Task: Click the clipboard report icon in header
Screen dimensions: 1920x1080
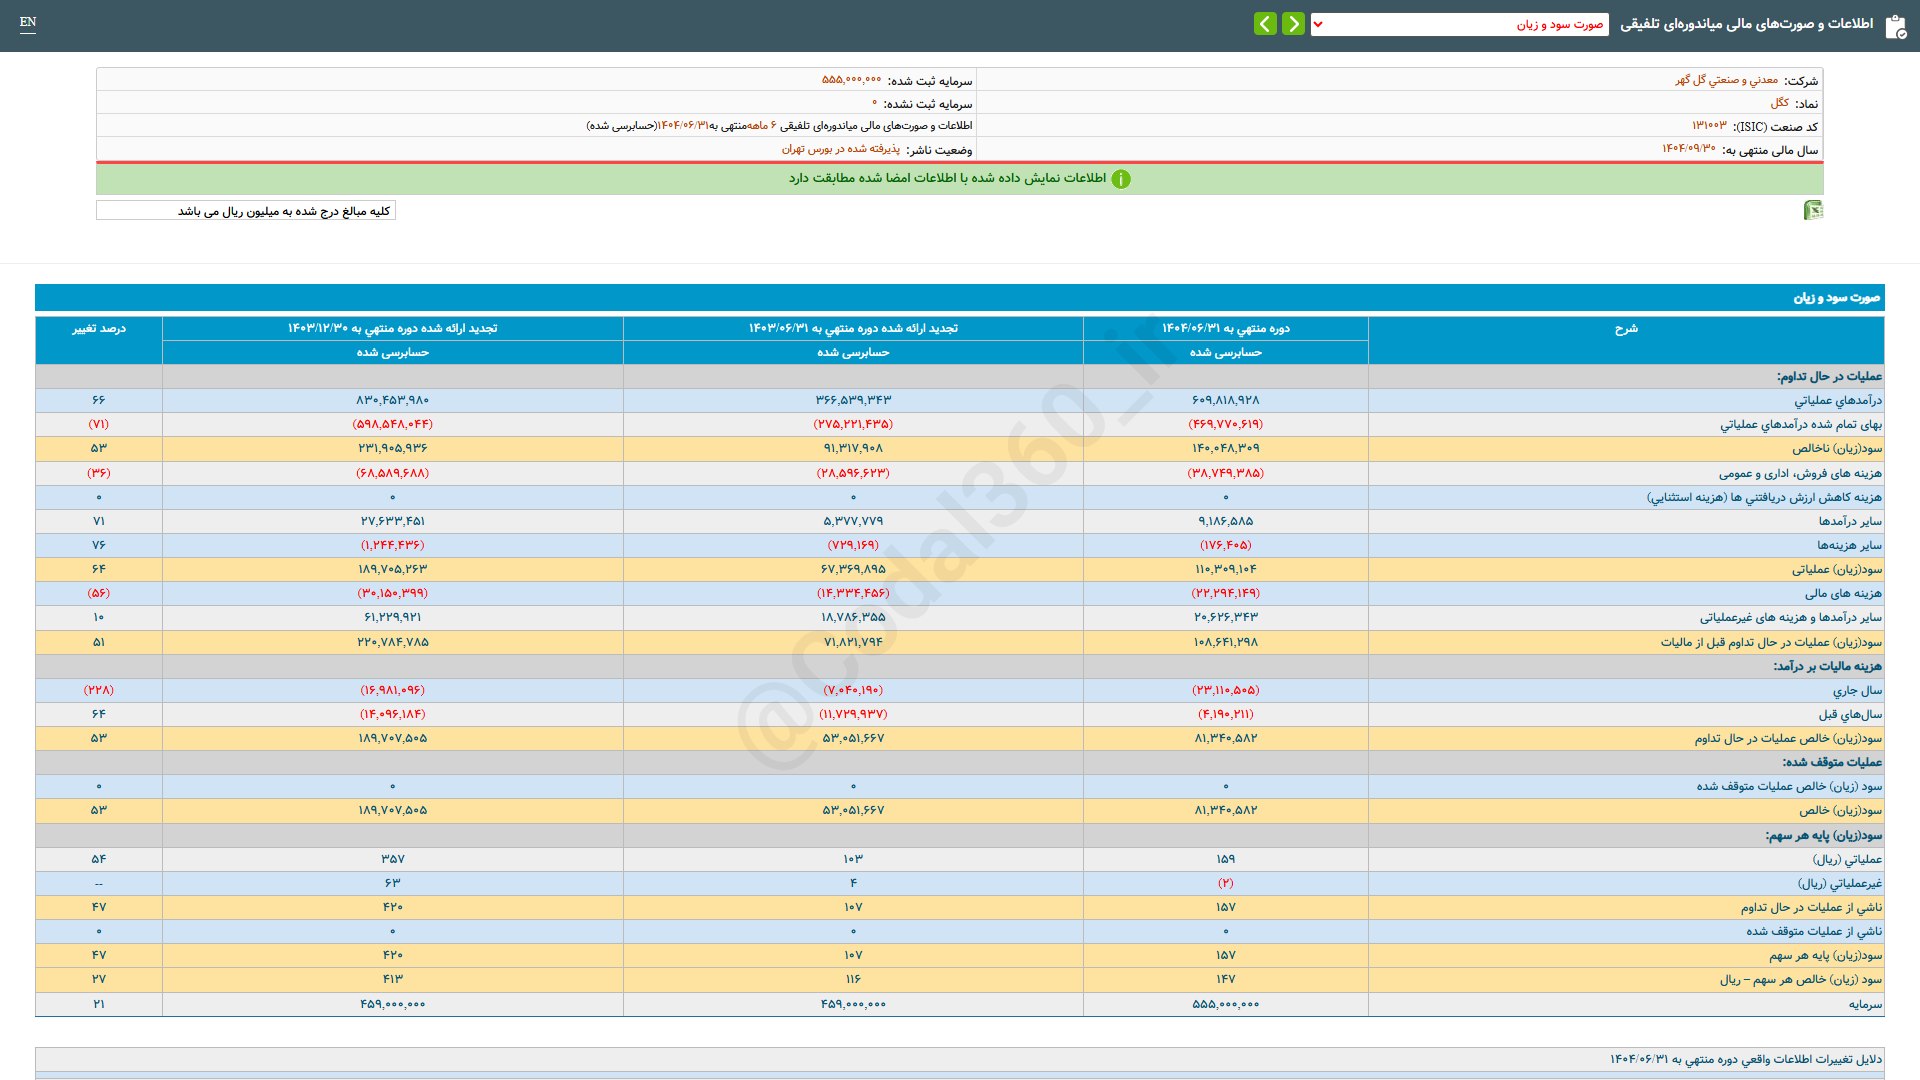Action: click(x=1895, y=26)
